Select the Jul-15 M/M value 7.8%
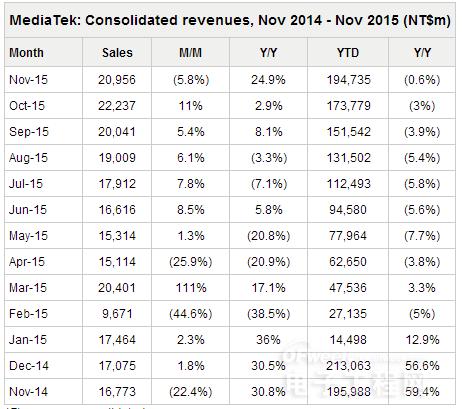463x409 pixels. coord(190,184)
